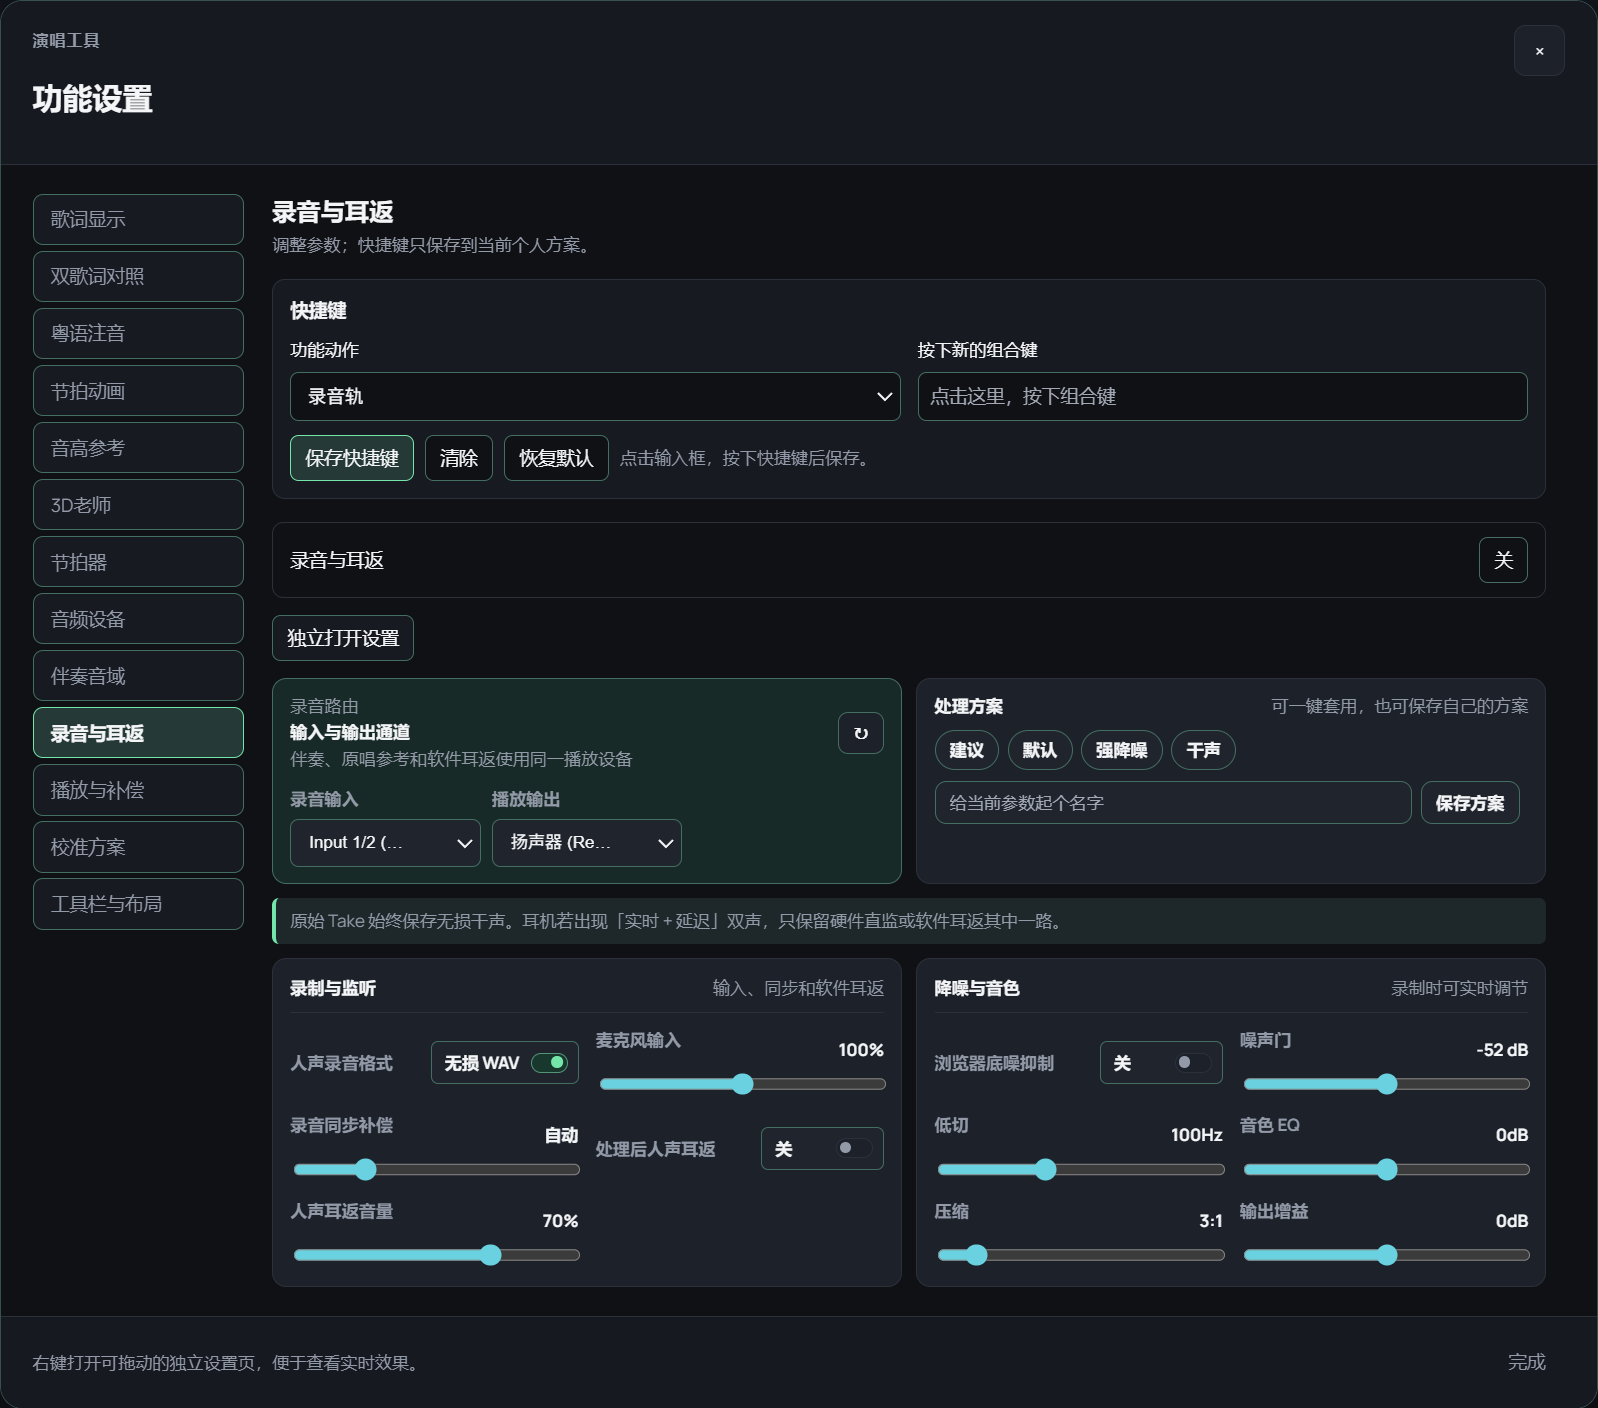1598x1408 pixels.
Task: Open the 歌词显示 settings tab
Action: point(138,219)
